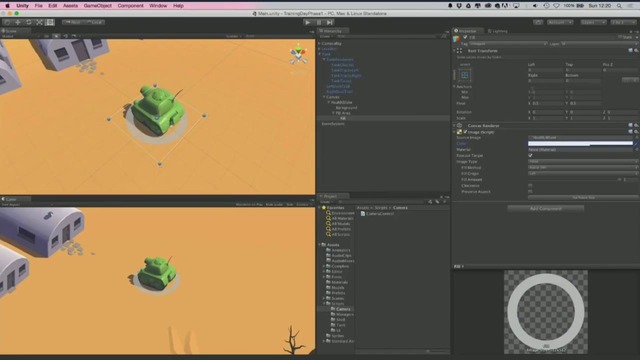Screen dimensions: 640x360
Task: Select the Scale tool in toolbar
Action: (39, 22)
